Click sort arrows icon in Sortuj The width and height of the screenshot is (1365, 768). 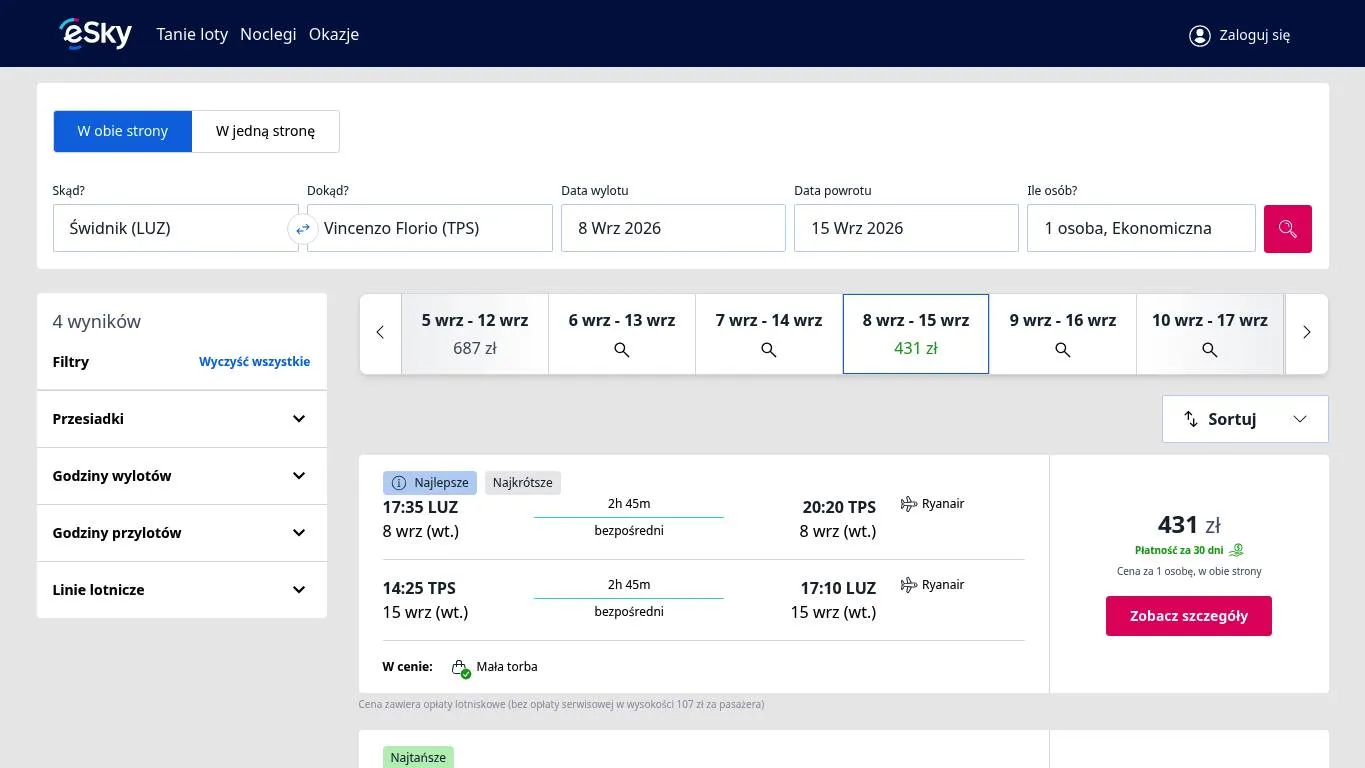[1190, 419]
